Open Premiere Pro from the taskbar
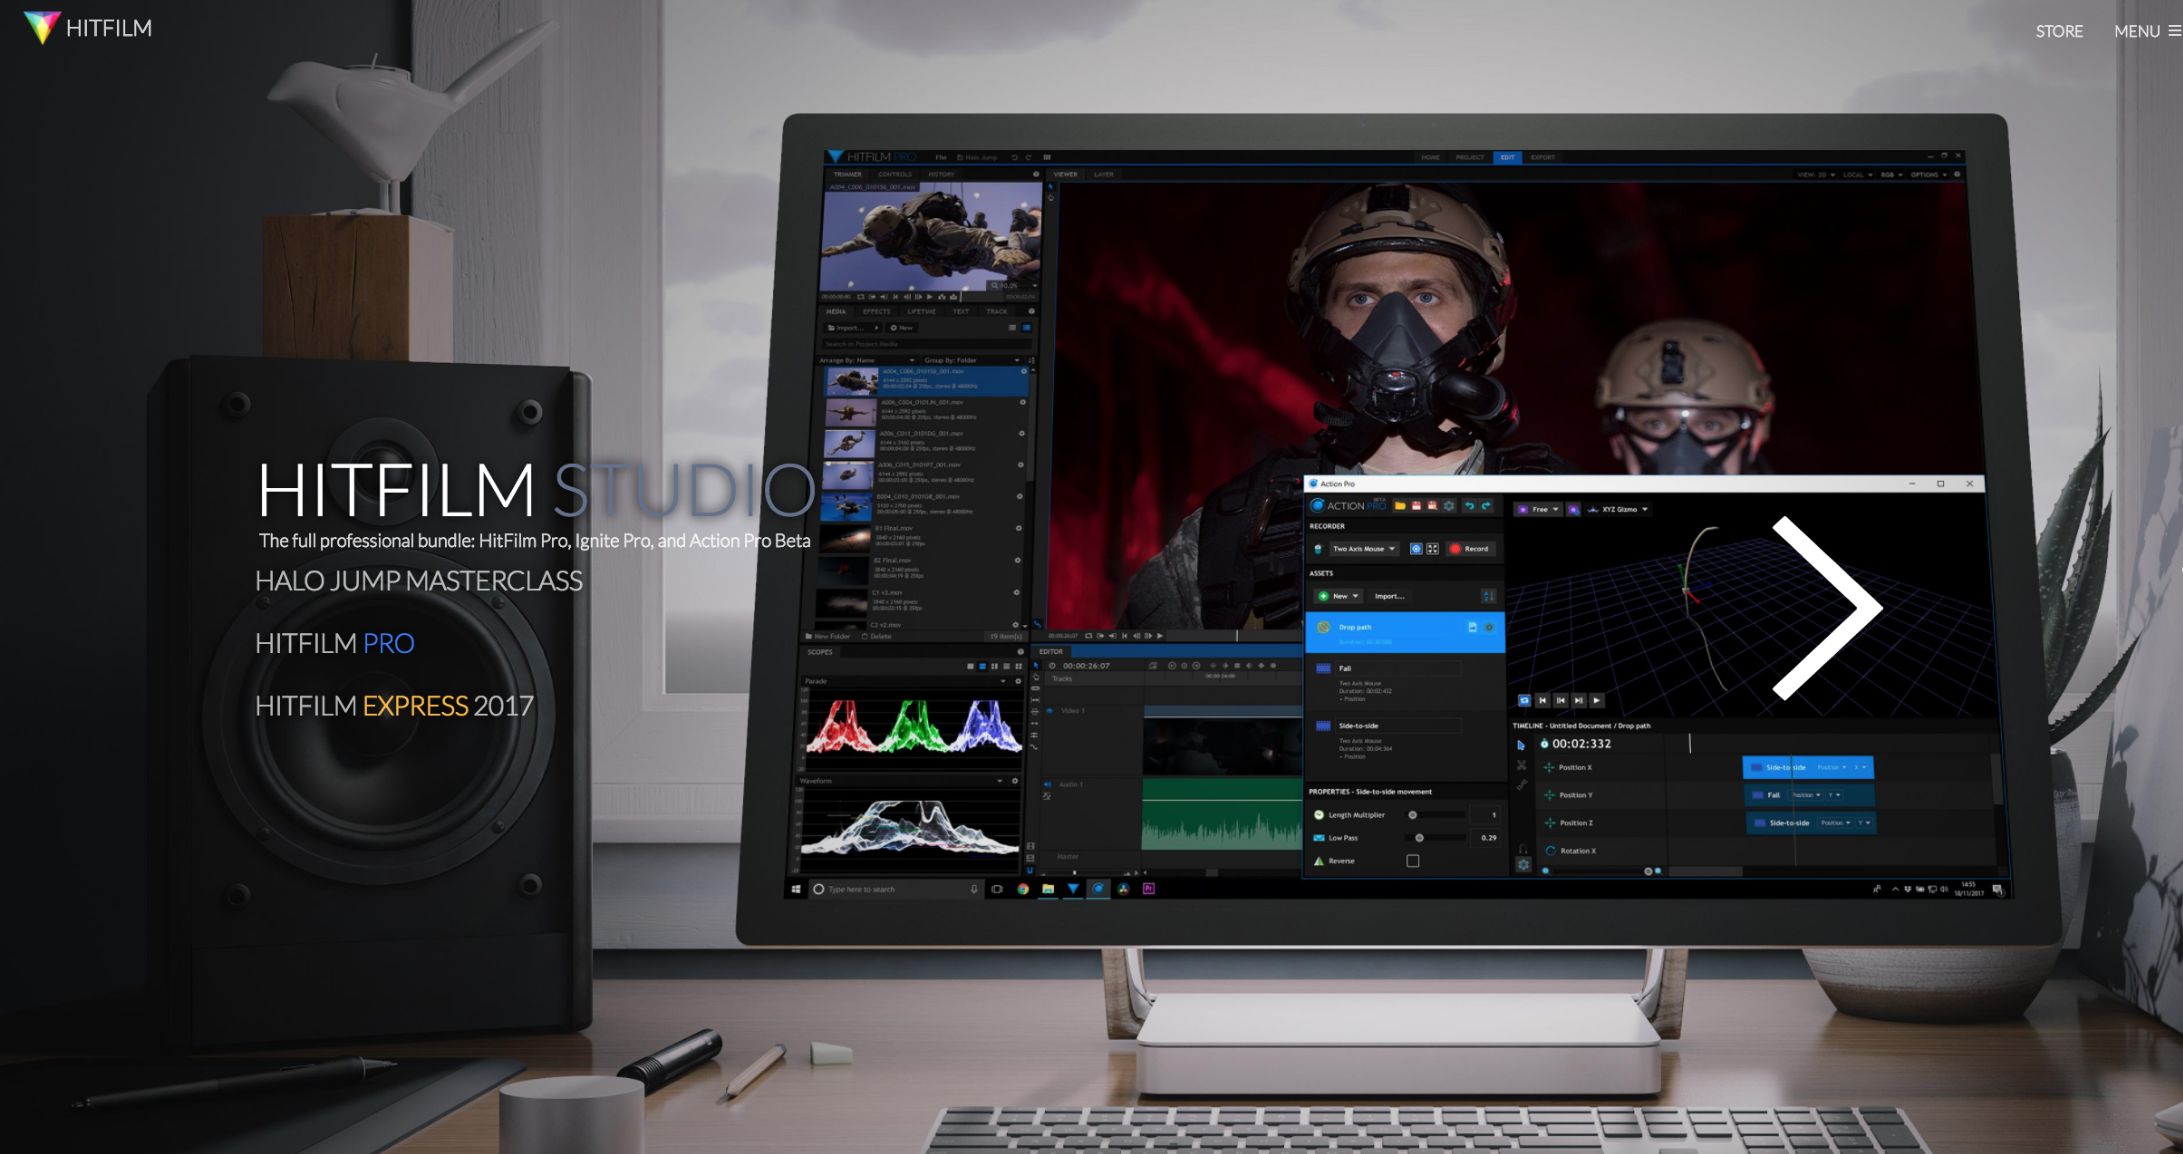This screenshot has width=2183, height=1154. (x=1149, y=889)
